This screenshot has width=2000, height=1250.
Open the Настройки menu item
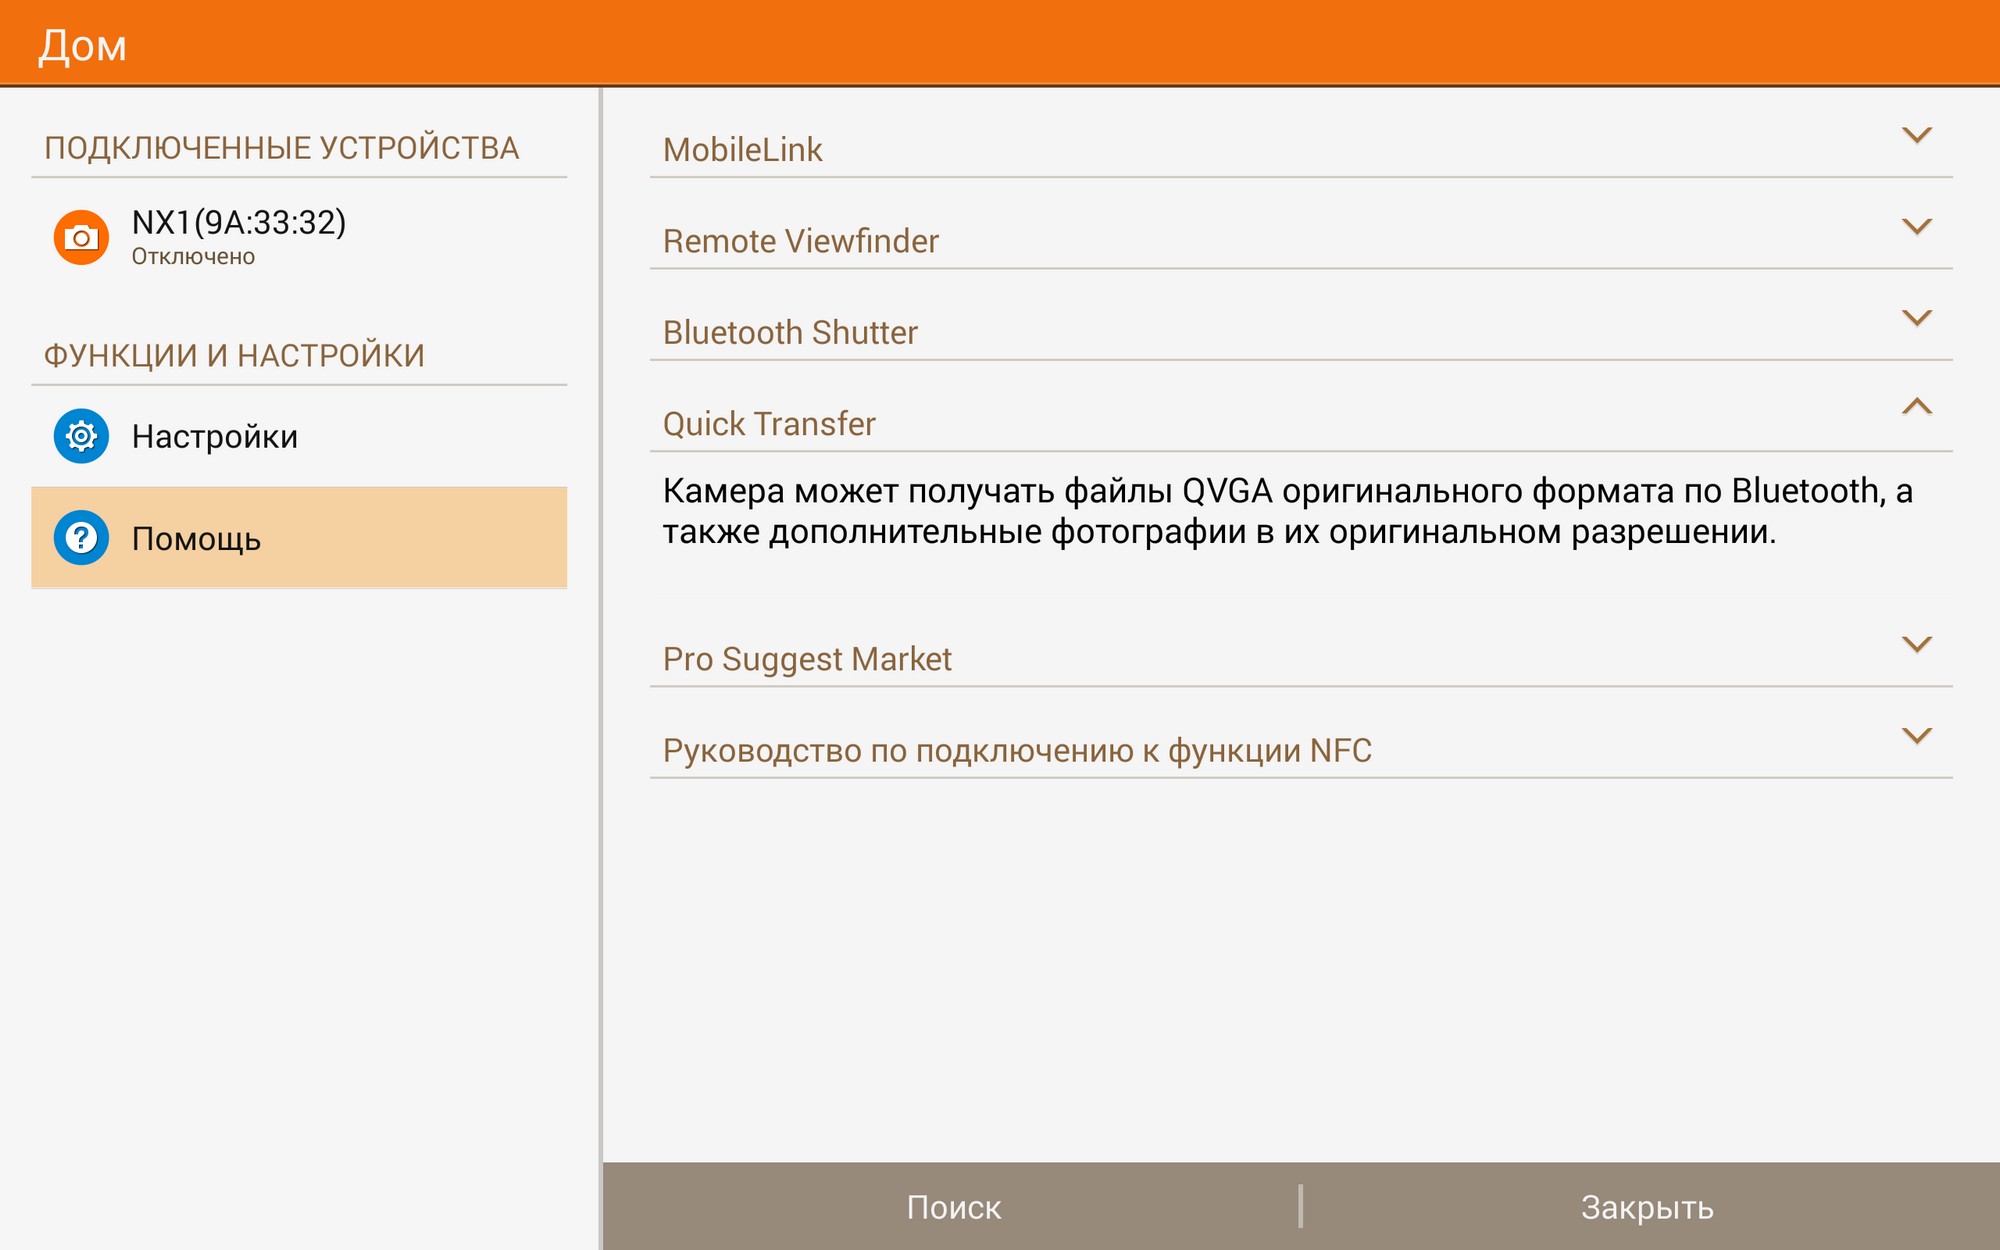pos(215,437)
